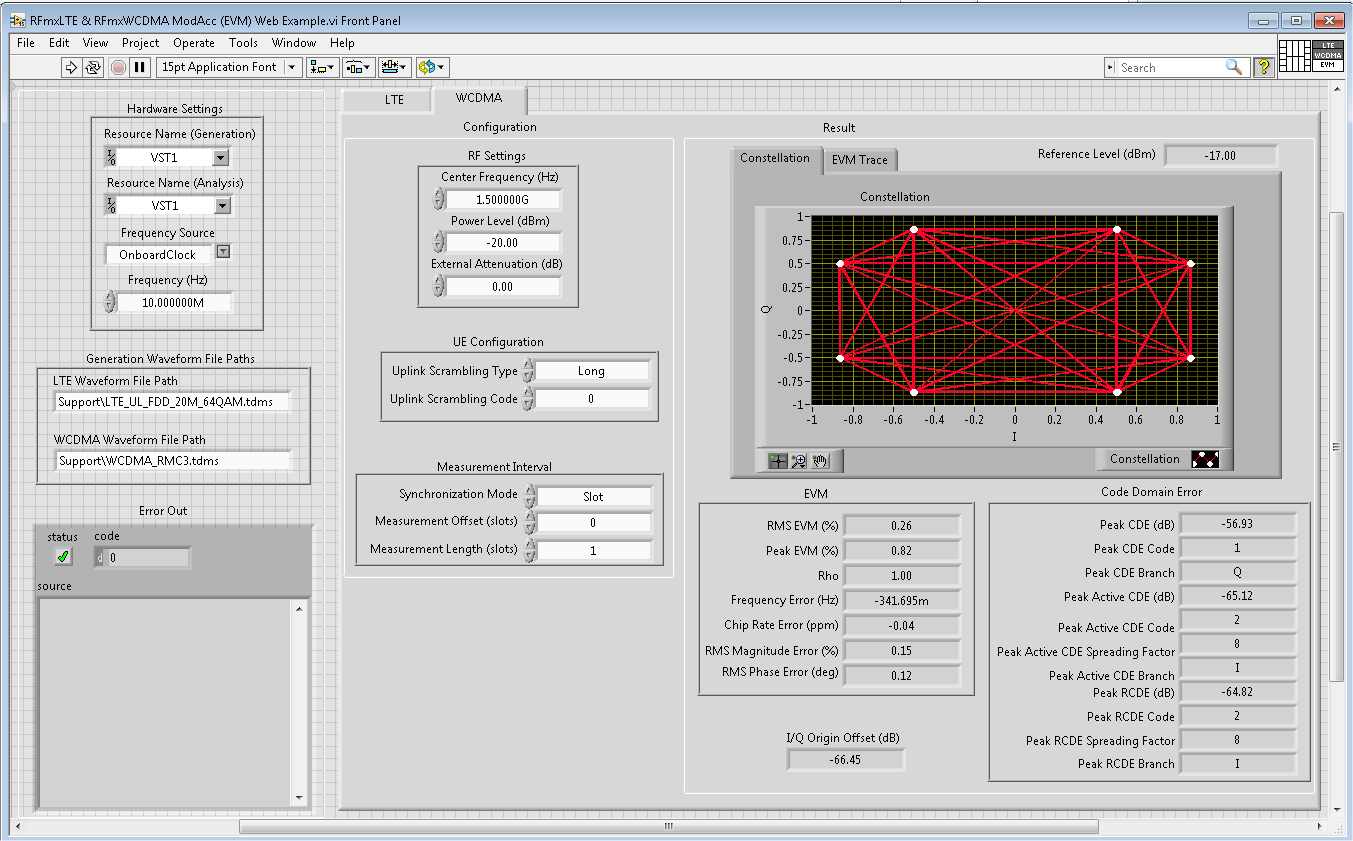The height and width of the screenshot is (841, 1353).
Task: Click the hardware Frequency (Hz) stepper
Action: (x=110, y=302)
